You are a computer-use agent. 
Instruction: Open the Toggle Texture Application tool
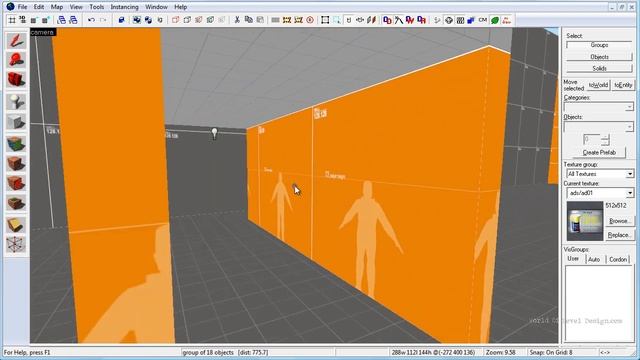pyautogui.click(x=16, y=144)
